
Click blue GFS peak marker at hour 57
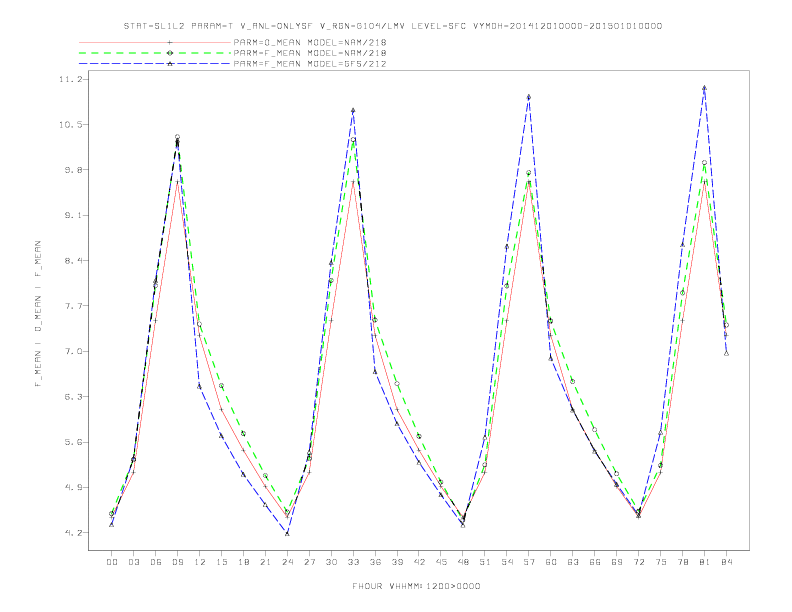(529, 97)
